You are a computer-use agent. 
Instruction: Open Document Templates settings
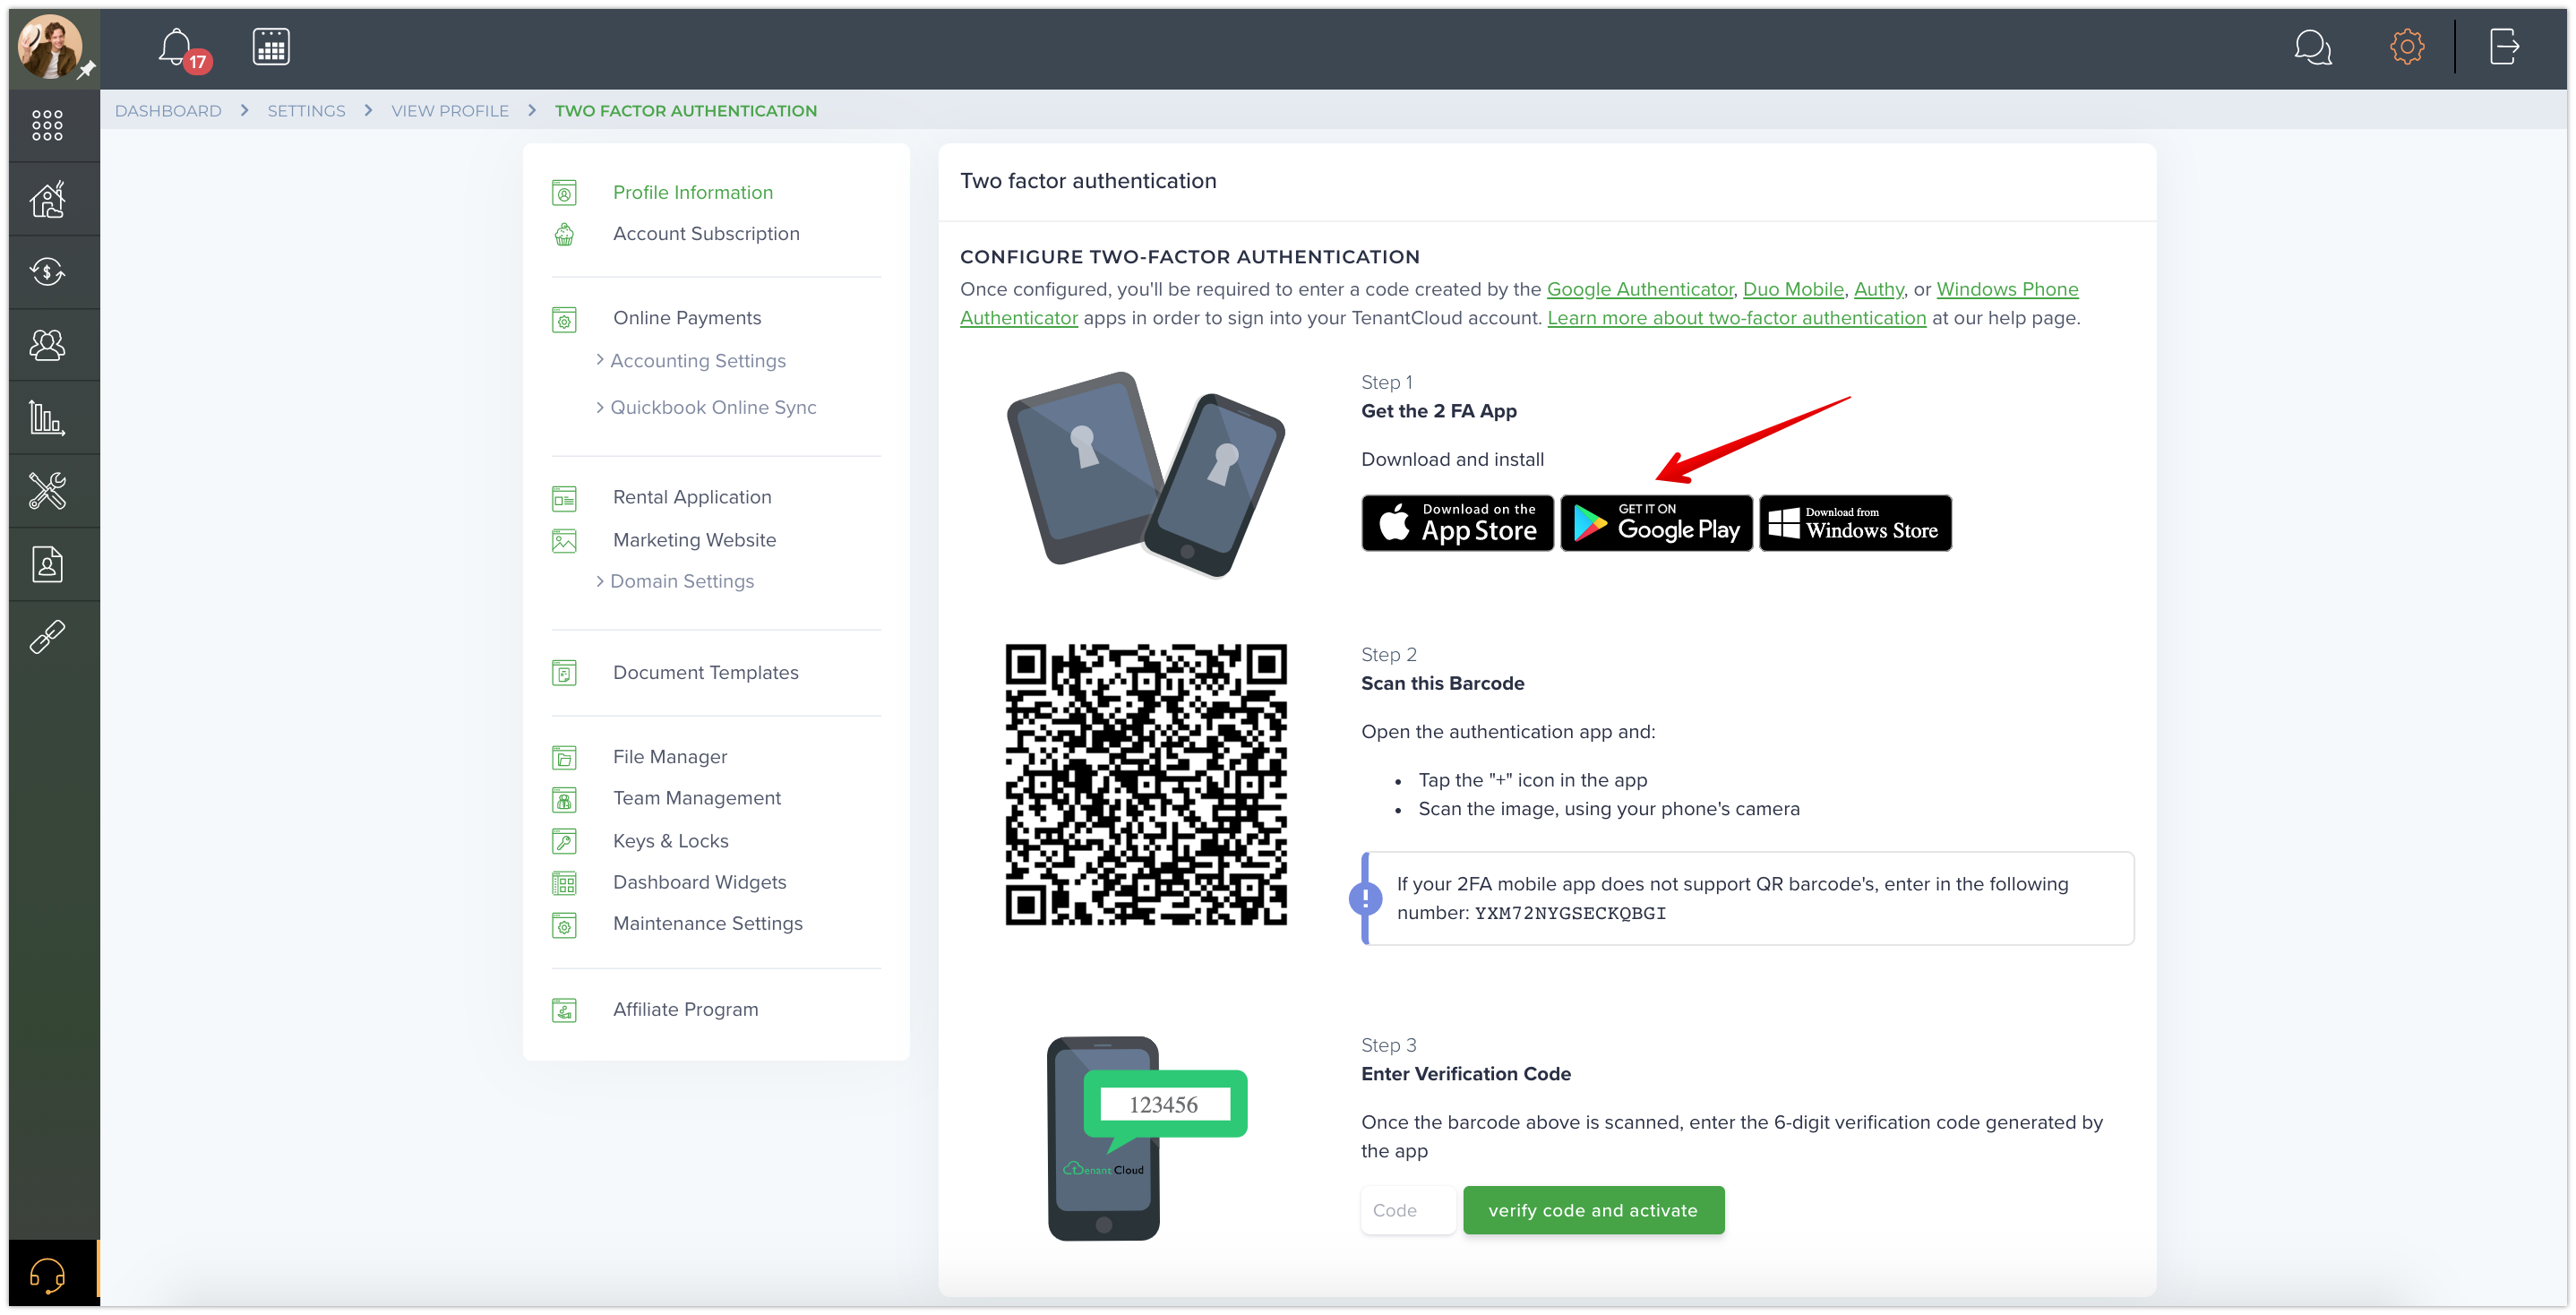coord(705,673)
